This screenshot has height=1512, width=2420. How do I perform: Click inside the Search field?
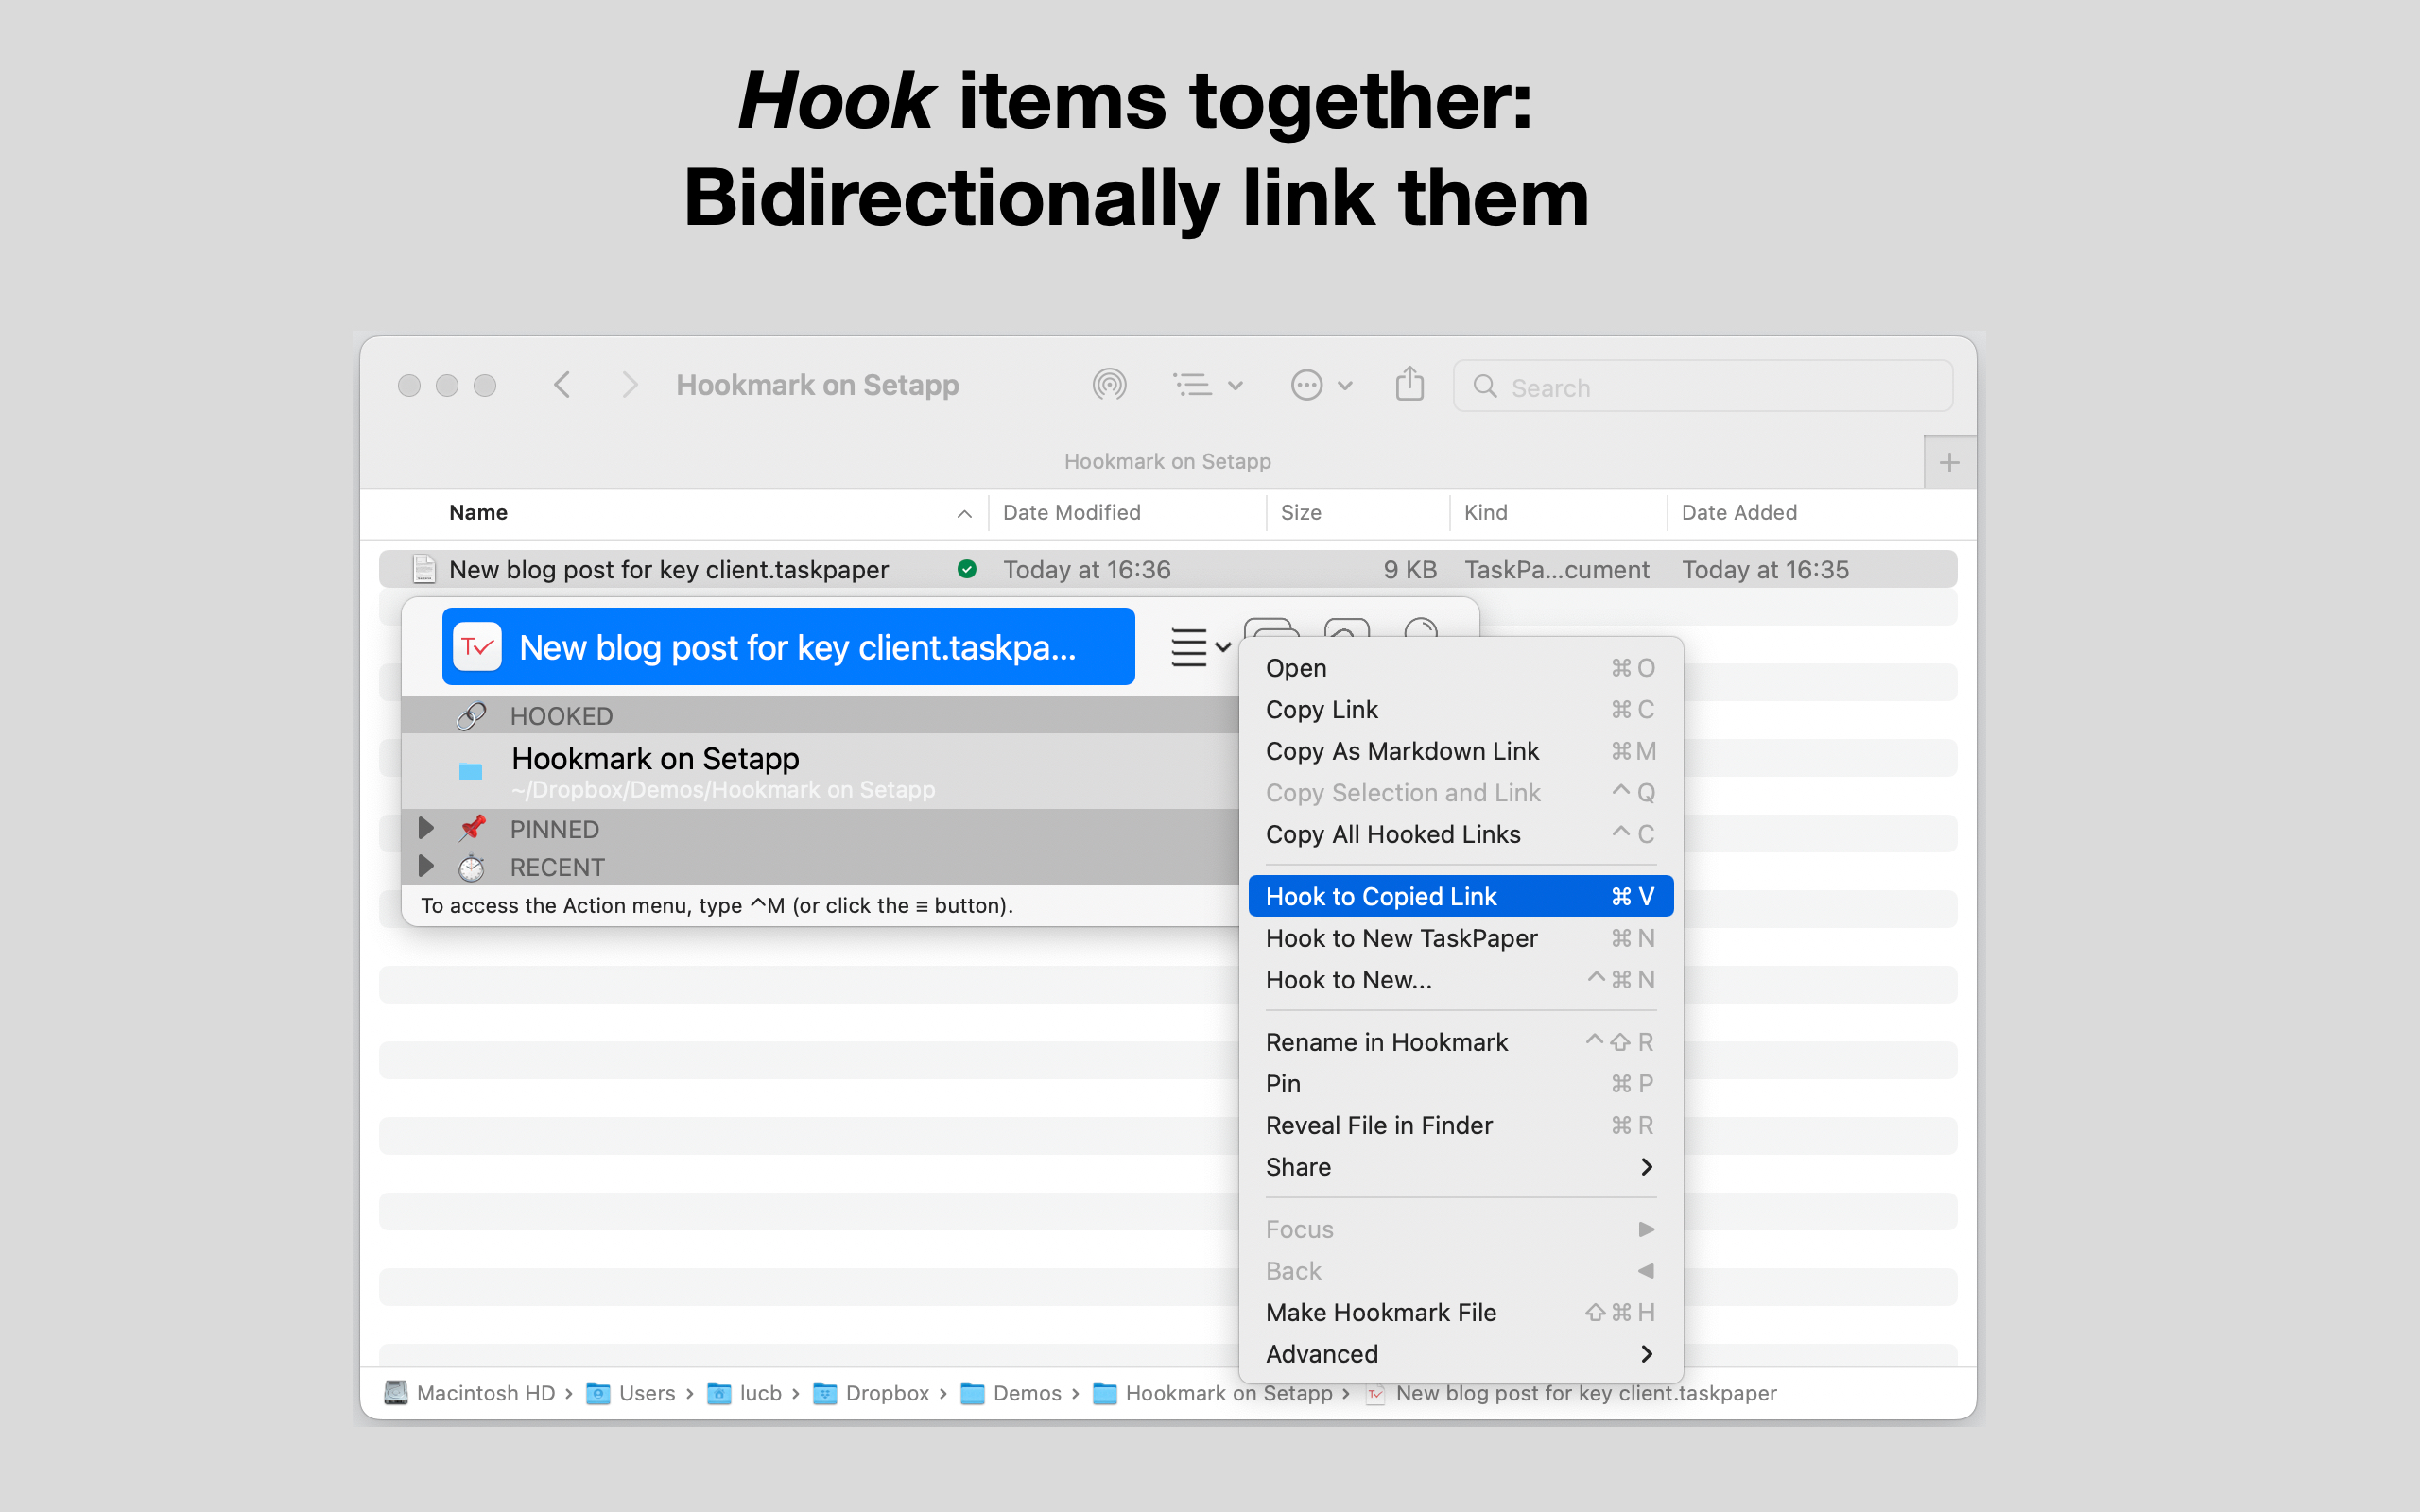coord(1700,386)
